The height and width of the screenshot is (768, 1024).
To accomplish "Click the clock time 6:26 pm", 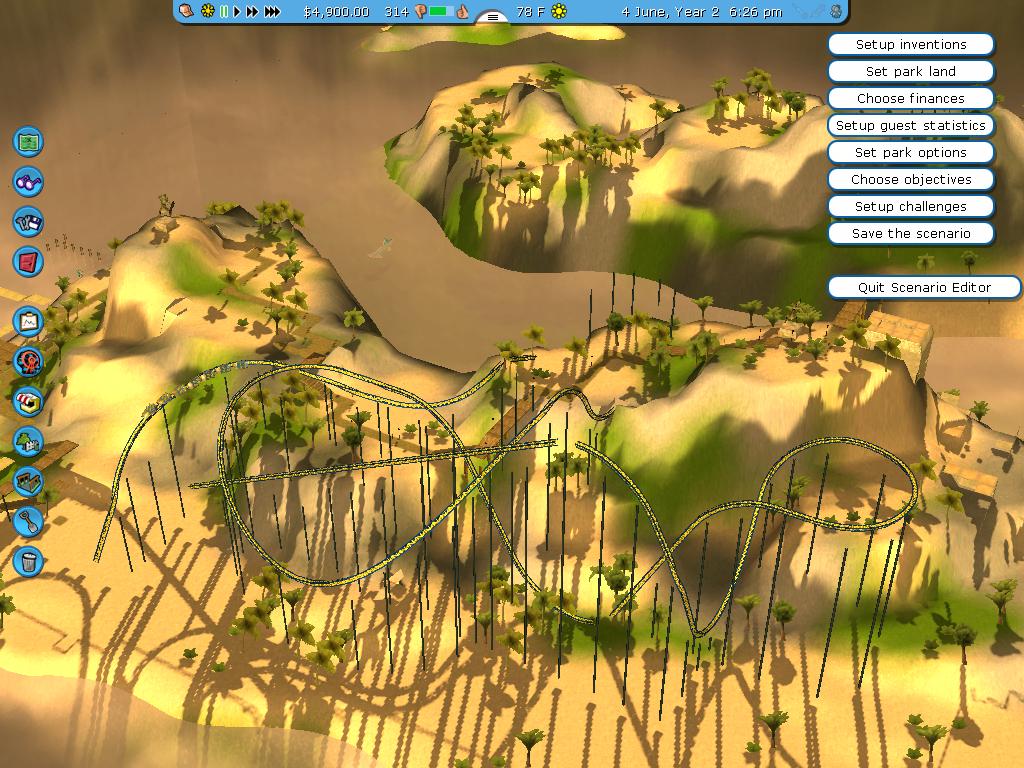I will [756, 12].
